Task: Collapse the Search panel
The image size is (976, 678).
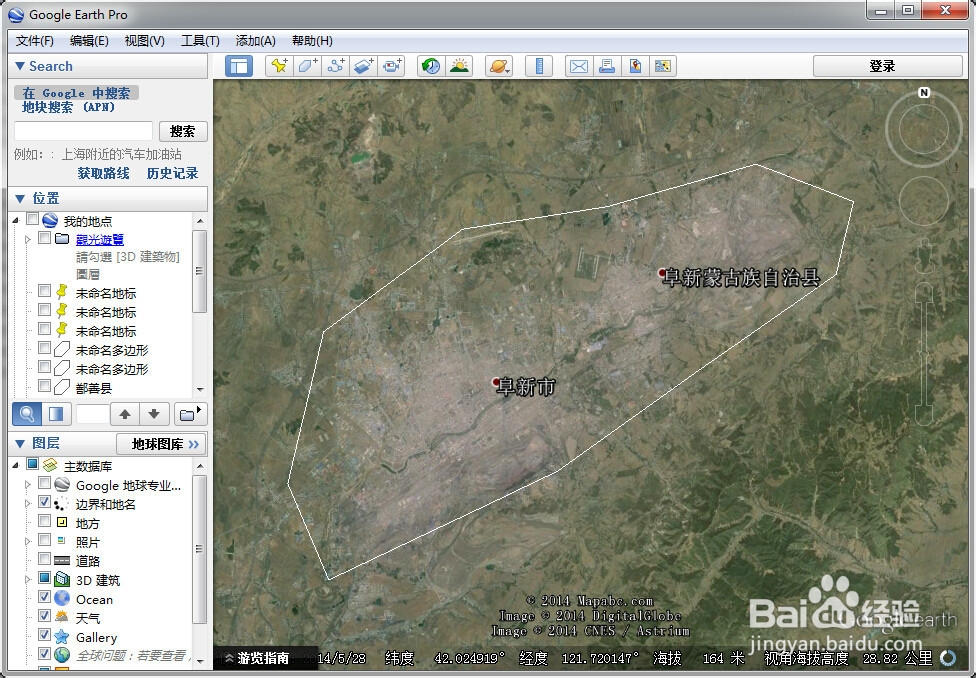Action: click(20, 66)
